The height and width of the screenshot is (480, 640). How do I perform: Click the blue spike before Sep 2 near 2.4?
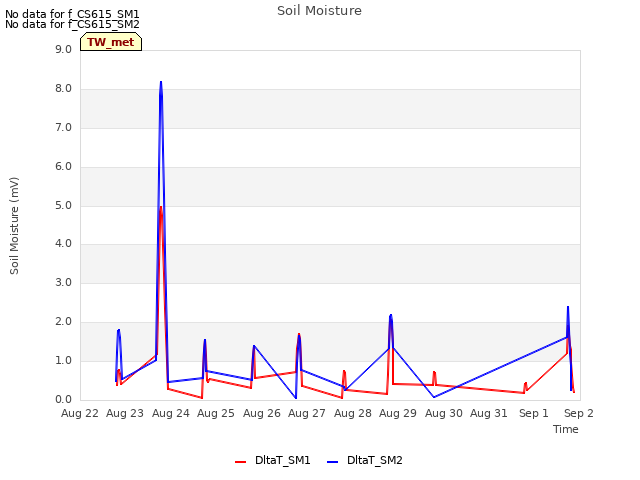(x=568, y=307)
